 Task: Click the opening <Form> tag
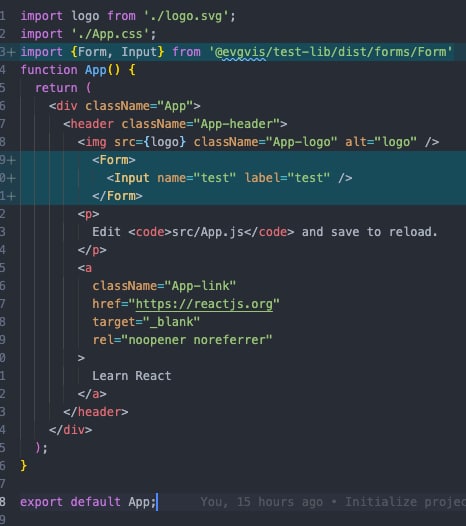coord(114,160)
